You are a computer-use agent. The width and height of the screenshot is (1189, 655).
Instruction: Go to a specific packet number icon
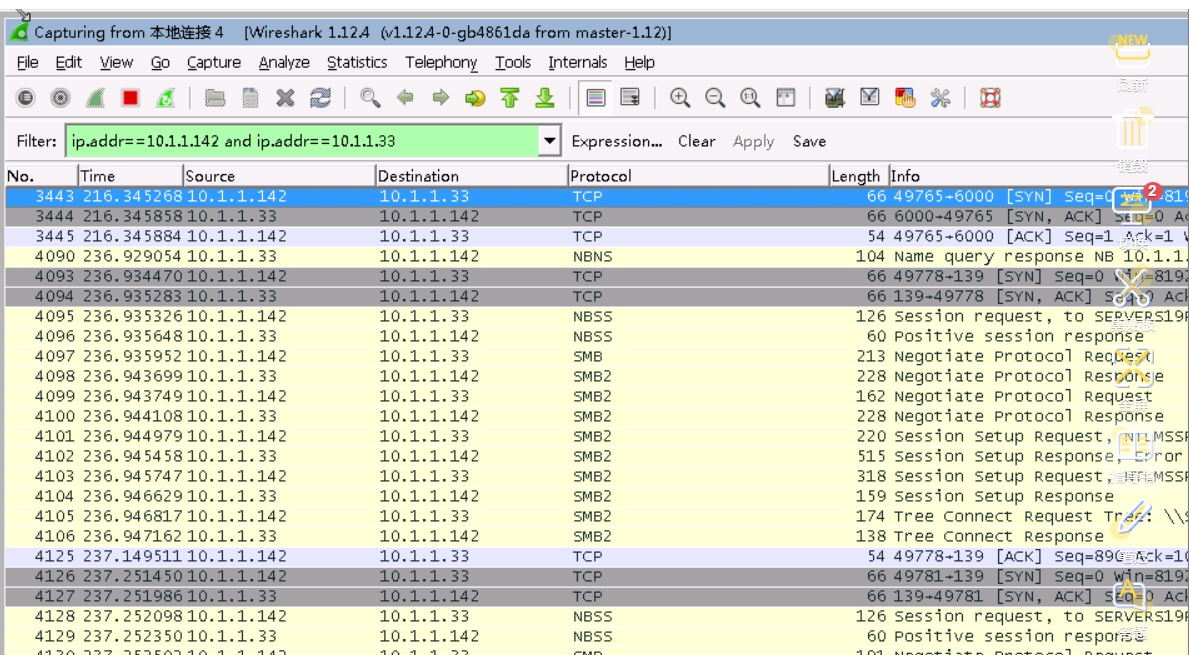475,98
